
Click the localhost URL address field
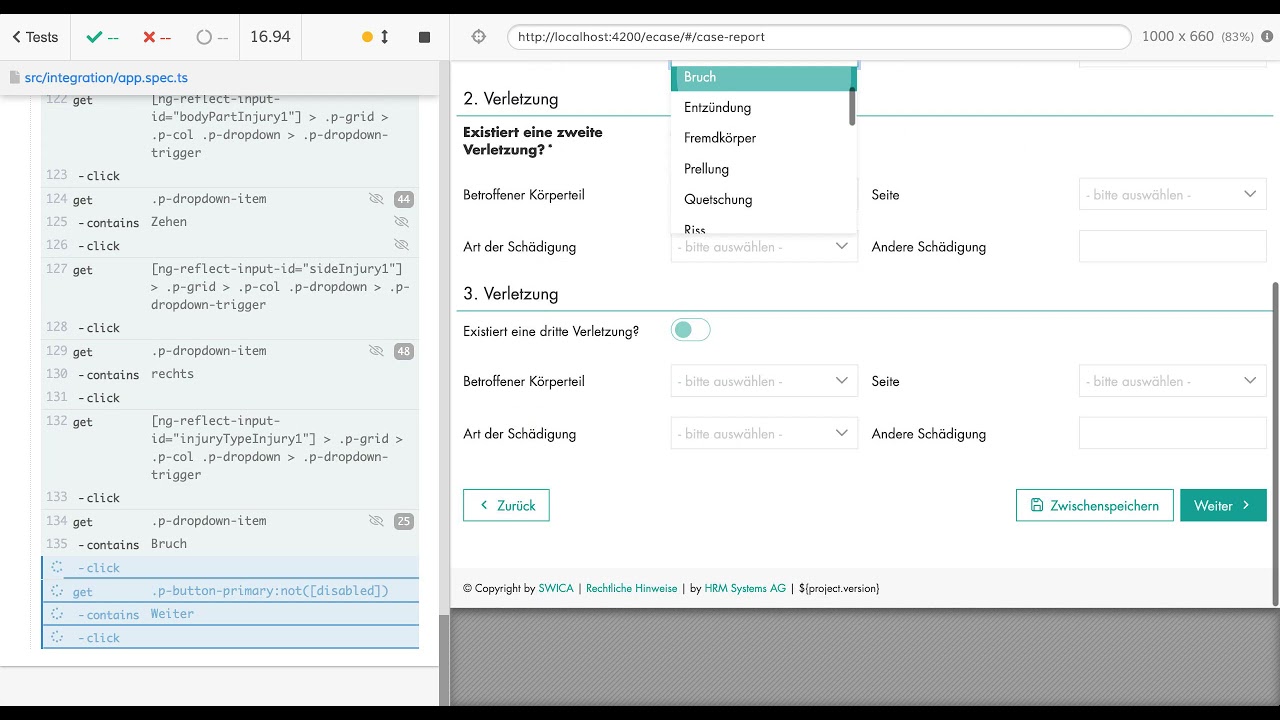tap(818, 37)
